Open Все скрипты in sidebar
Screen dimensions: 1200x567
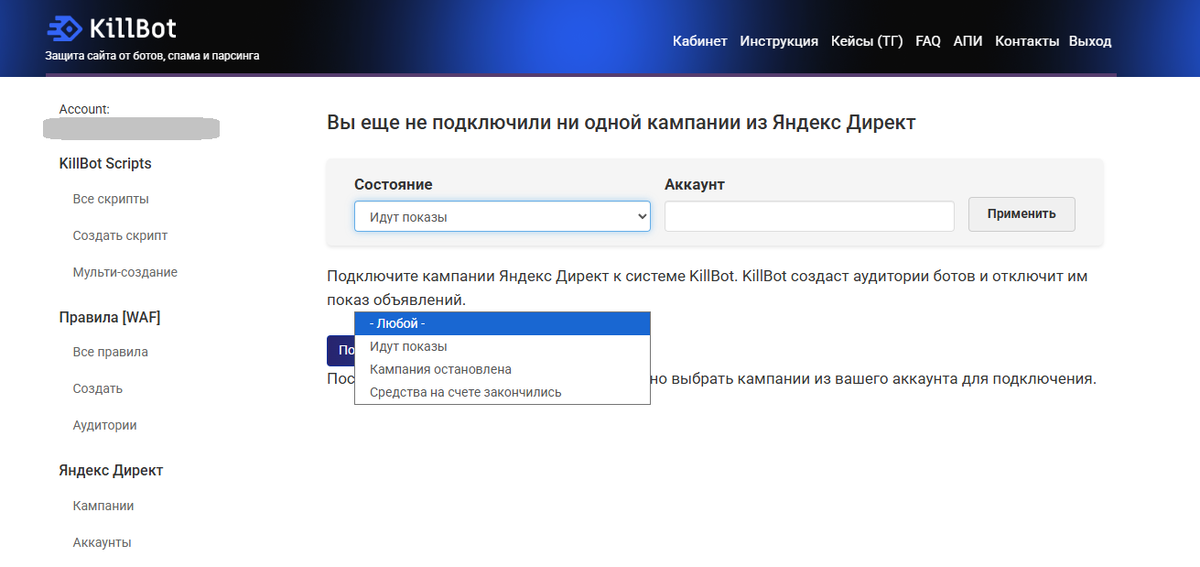pyautogui.click(x=111, y=199)
